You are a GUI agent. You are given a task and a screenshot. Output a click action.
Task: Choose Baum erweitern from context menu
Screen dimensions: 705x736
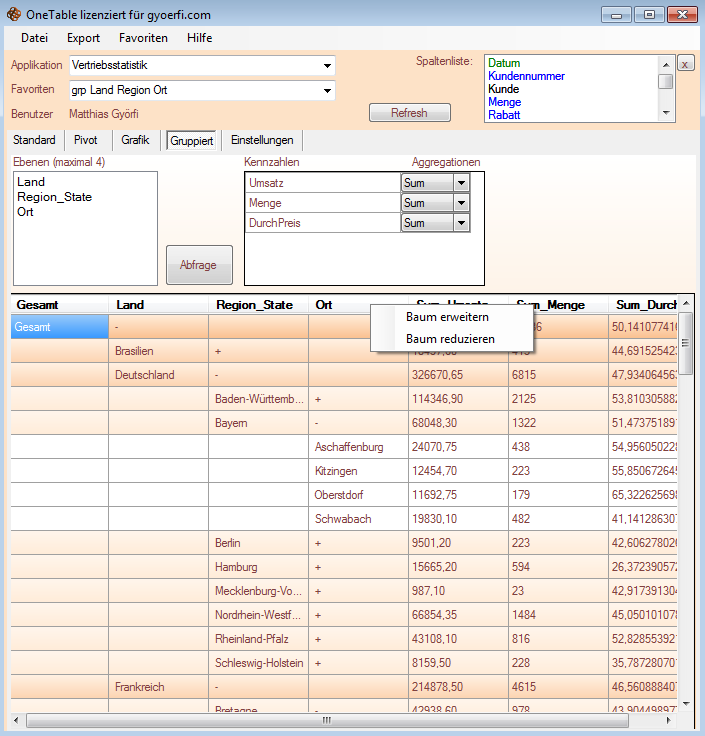pyautogui.click(x=447, y=317)
